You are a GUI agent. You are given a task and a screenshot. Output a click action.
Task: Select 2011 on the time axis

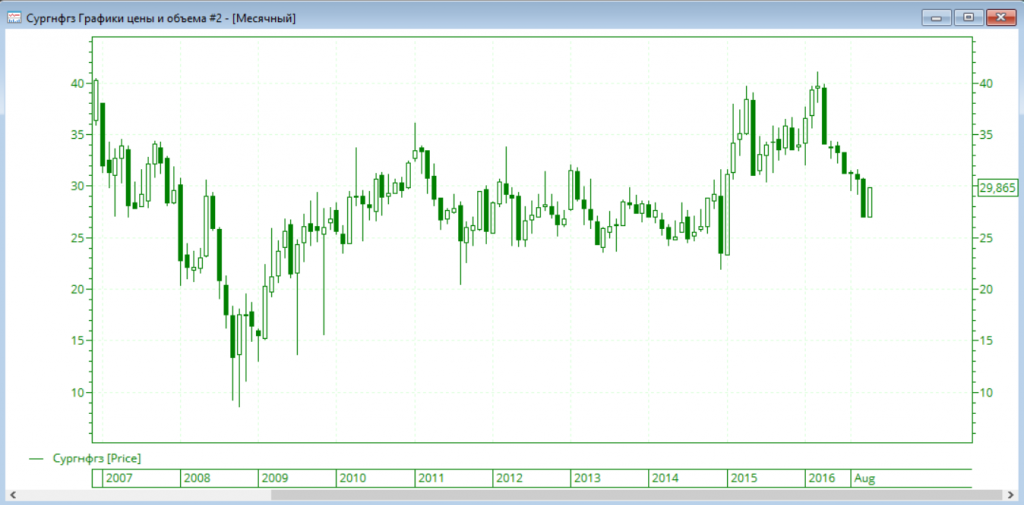432,478
